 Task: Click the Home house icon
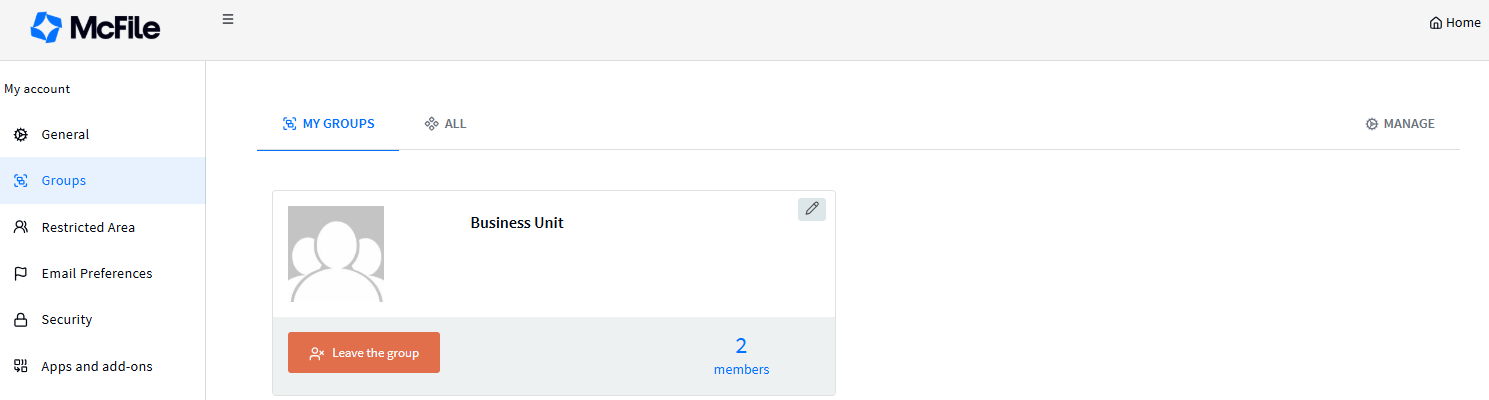pyautogui.click(x=1436, y=23)
